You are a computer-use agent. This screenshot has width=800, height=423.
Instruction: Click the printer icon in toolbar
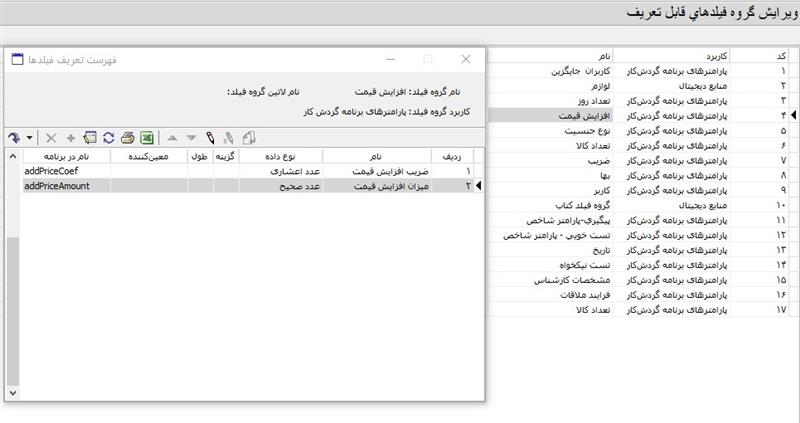[x=127, y=137]
